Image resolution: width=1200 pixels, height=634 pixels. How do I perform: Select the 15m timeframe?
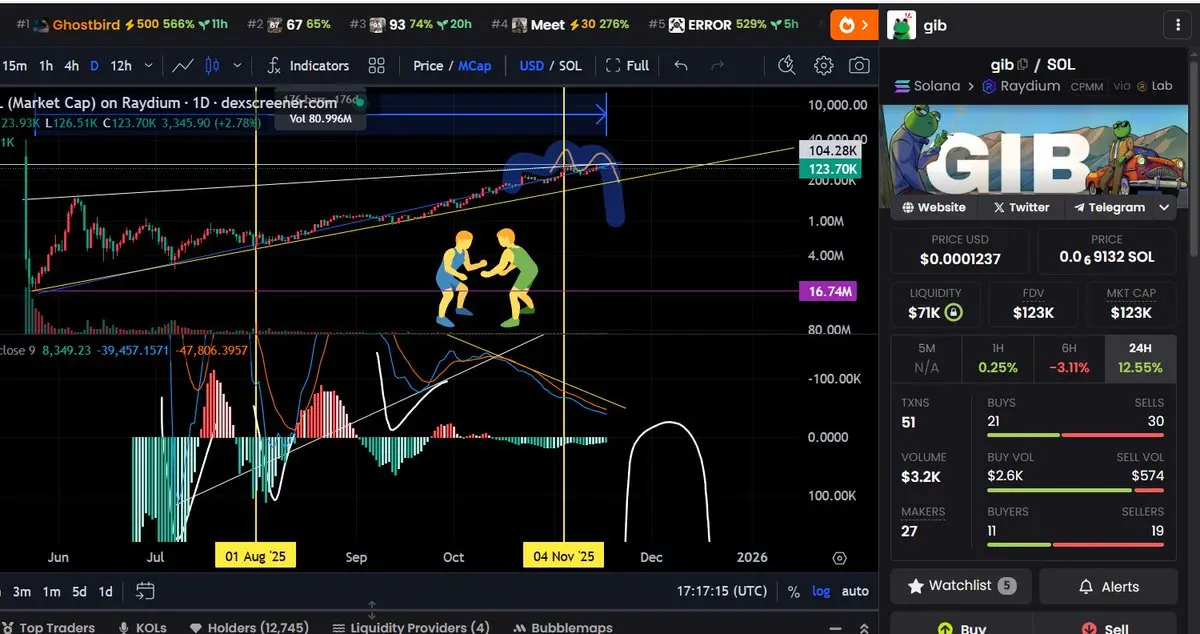click(15, 66)
